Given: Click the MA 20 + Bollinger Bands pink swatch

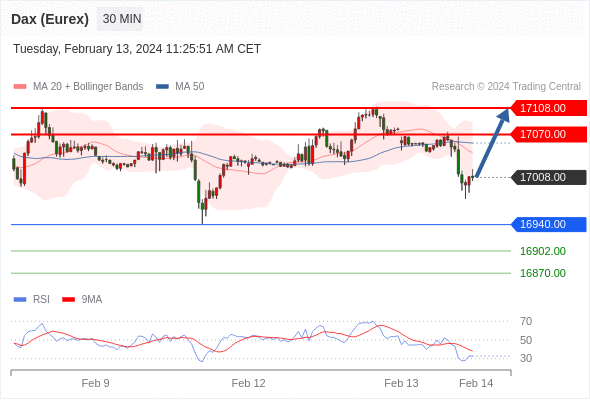Looking at the screenshot, I should pos(20,87).
